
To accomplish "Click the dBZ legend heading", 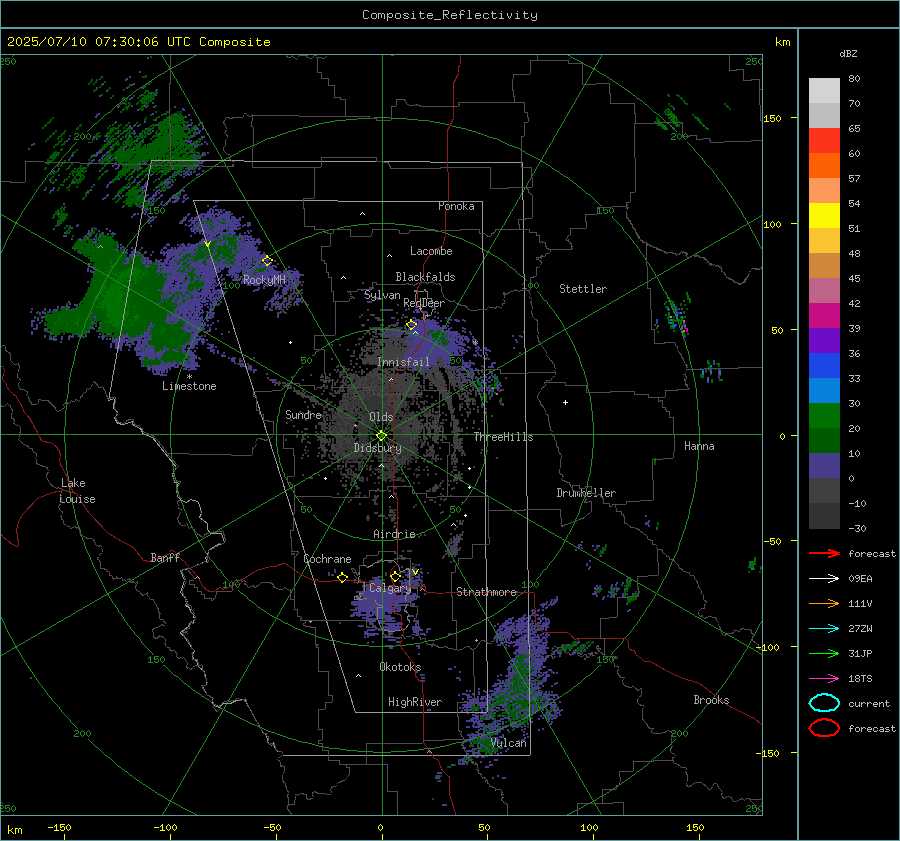I will click(x=848, y=53).
